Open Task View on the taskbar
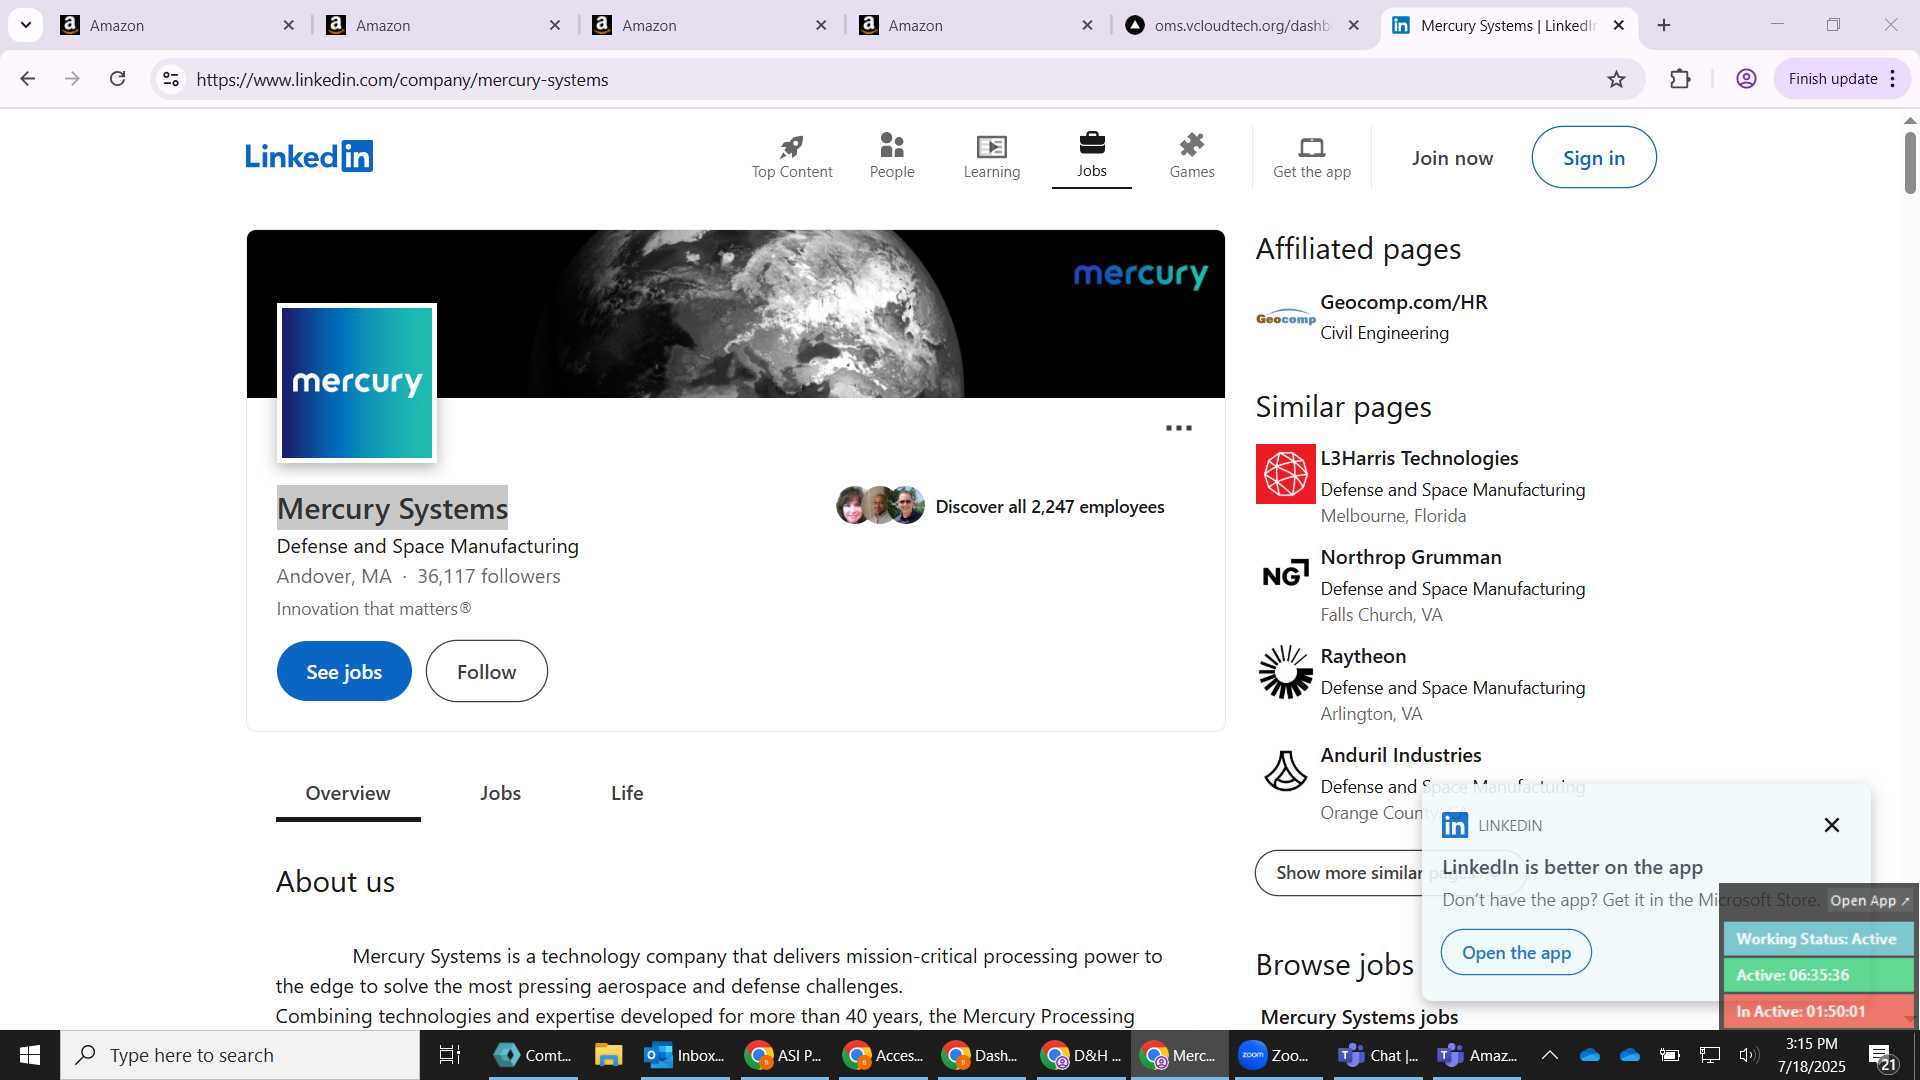The image size is (1920, 1080). coord(450,1055)
